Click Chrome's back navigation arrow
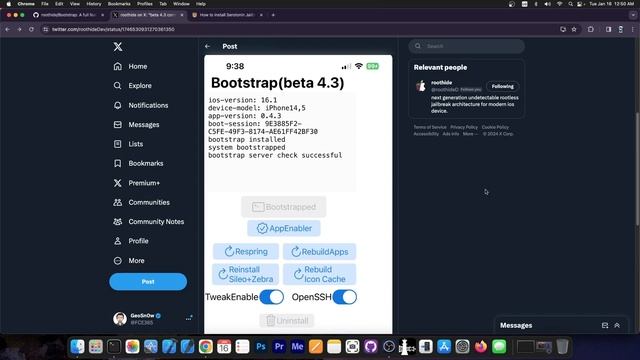This screenshot has width=640, height=360. click(x=7, y=29)
